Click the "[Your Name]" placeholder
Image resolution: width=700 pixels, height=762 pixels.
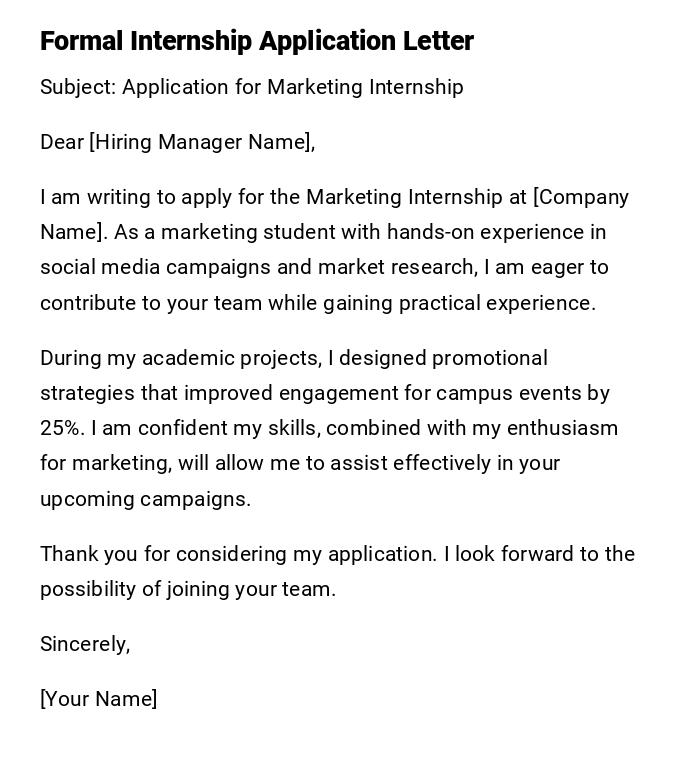coord(98,699)
